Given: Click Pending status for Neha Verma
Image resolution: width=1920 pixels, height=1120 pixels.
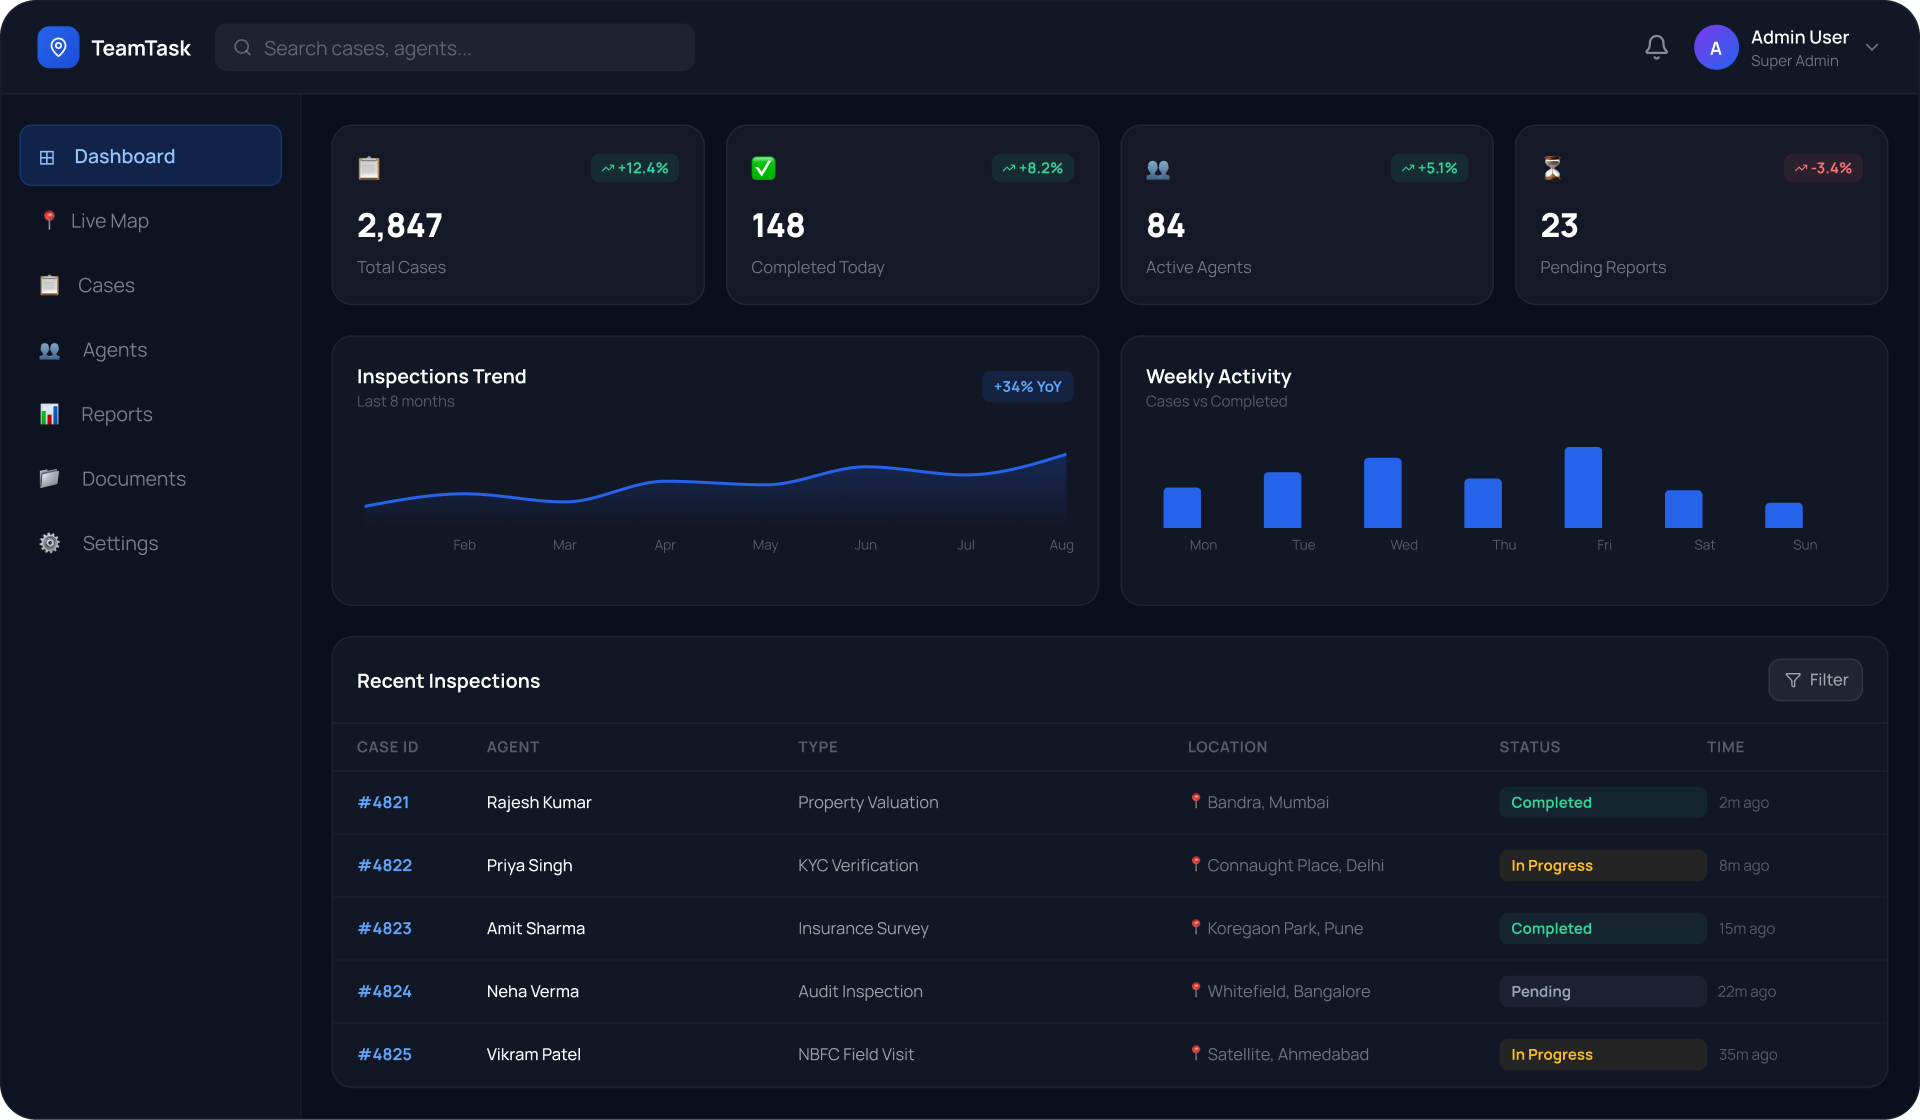Looking at the screenshot, I should click(1602, 991).
